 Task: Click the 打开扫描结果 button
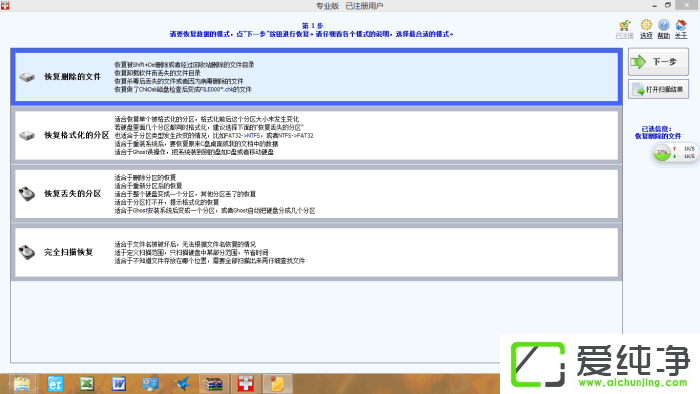pyautogui.click(x=658, y=89)
